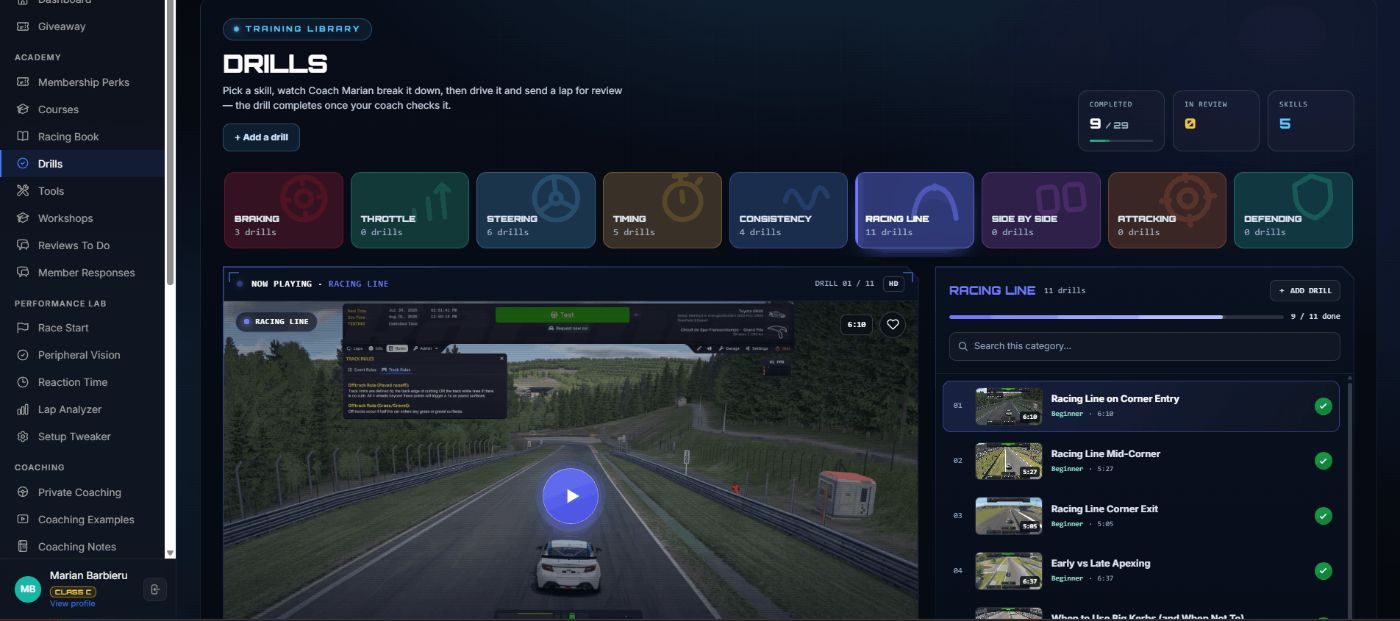Click the Coaching Examples icon
The width and height of the screenshot is (1400, 621).
23,519
